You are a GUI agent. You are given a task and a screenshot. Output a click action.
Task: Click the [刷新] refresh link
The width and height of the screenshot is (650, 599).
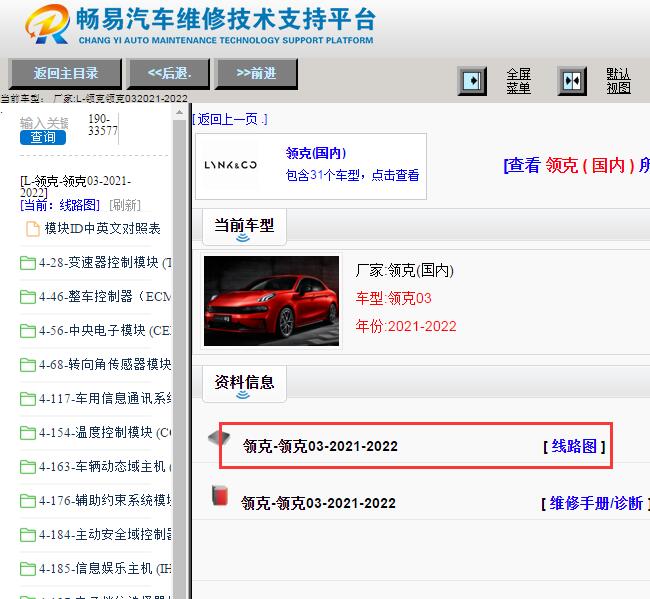coord(125,205)
